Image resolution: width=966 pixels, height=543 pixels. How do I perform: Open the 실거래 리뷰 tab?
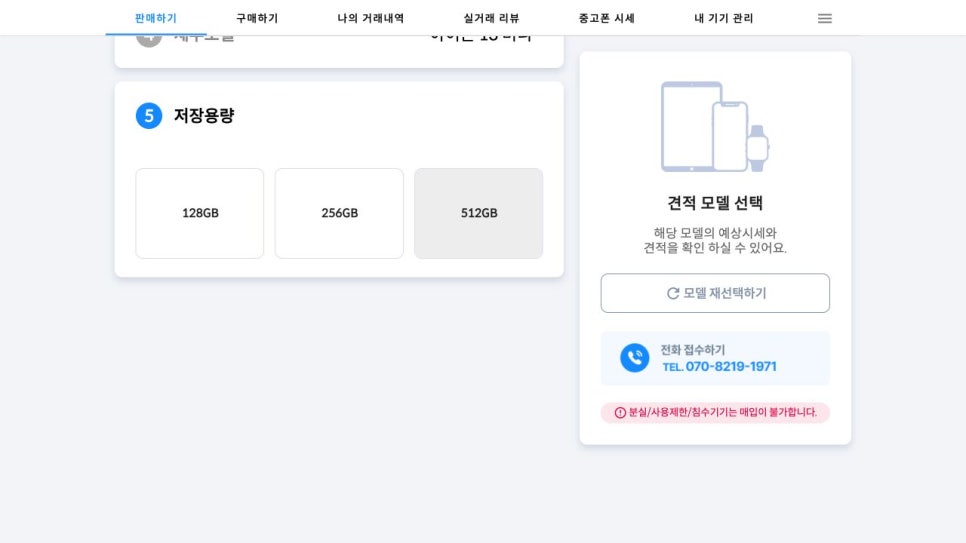[491, 18]
